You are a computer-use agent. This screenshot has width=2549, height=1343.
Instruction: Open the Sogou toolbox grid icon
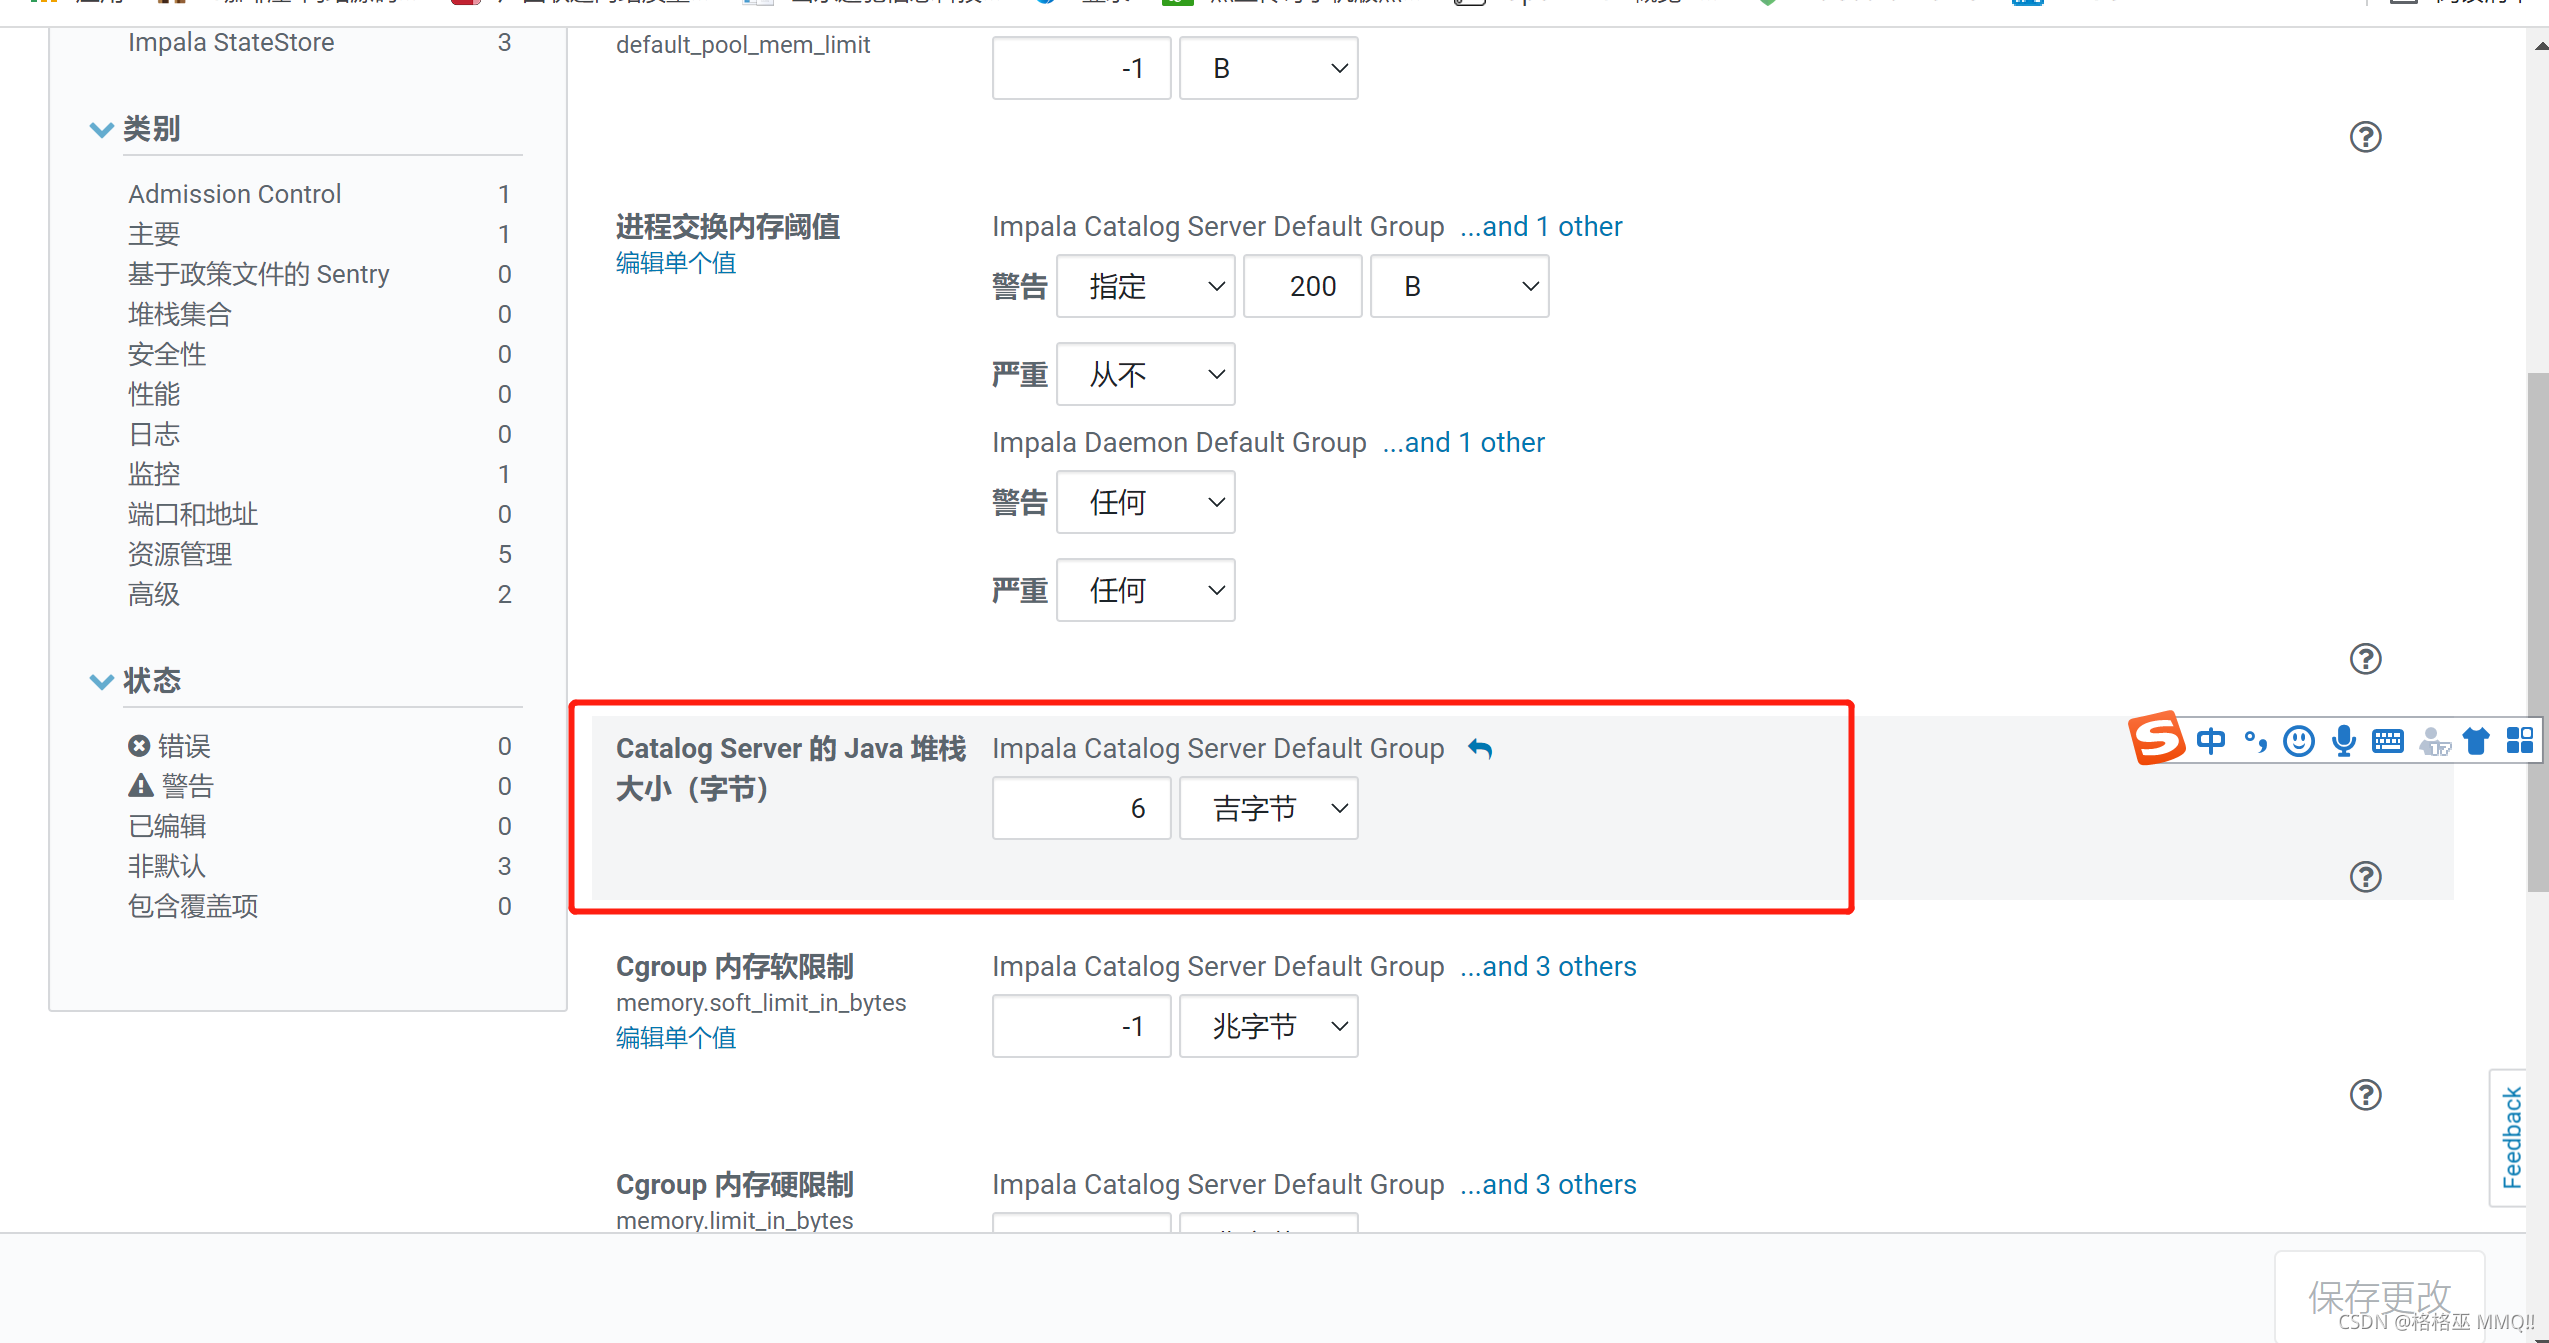click(x=2520, y=741)
